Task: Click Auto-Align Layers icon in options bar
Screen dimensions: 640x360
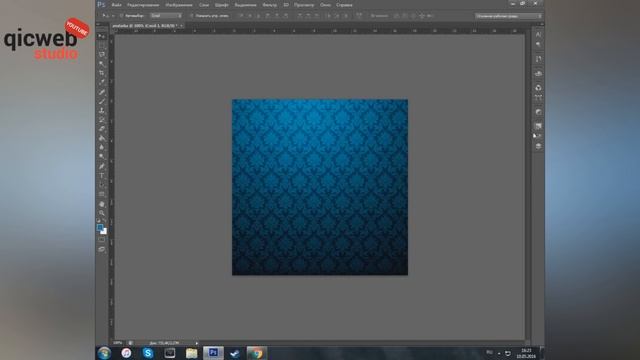Action: [359, 16]
